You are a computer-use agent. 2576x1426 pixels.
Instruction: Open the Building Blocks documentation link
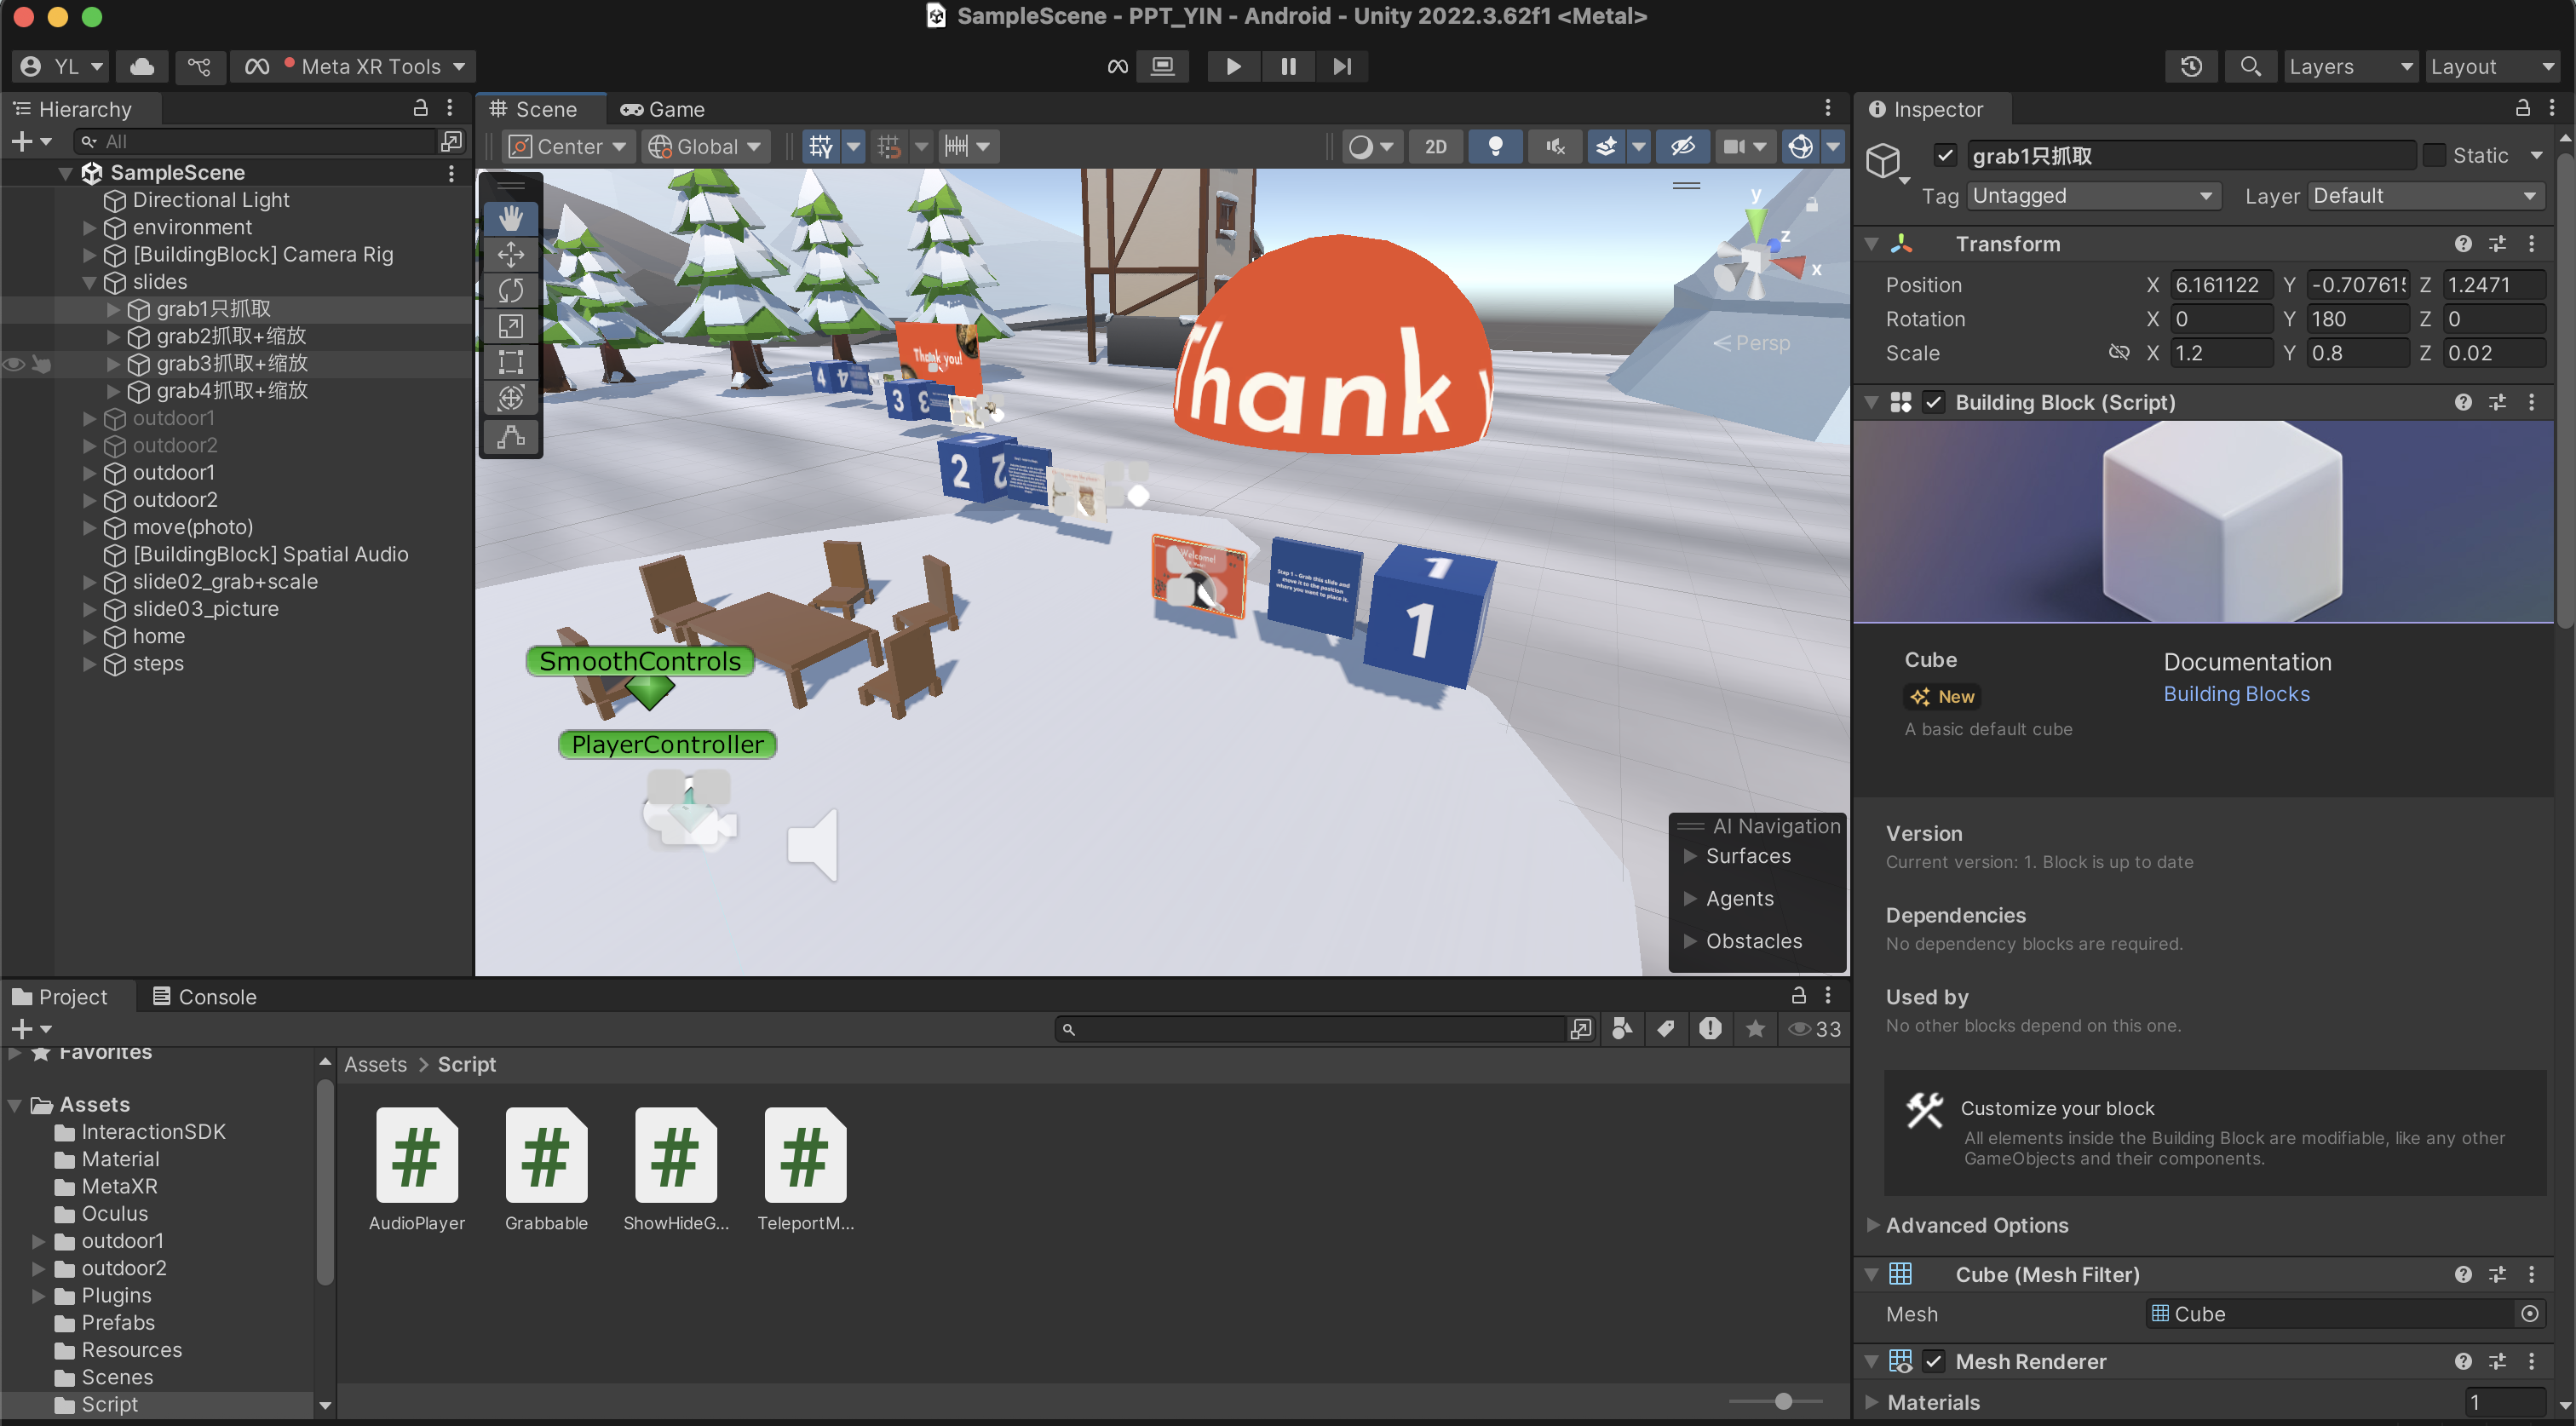(x=2236, y=694)
